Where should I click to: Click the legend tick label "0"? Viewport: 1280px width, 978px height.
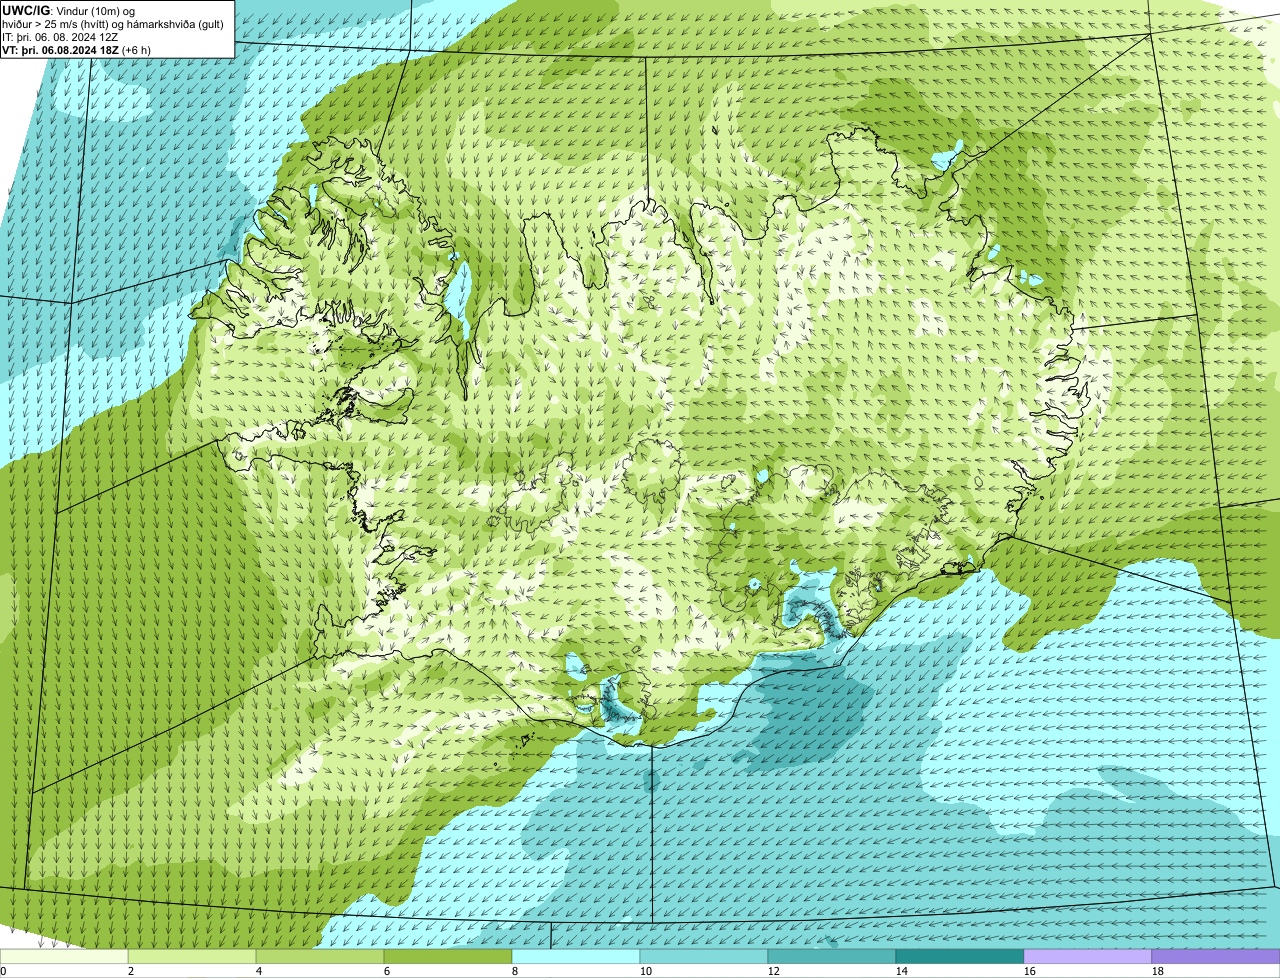coord(3,971)
